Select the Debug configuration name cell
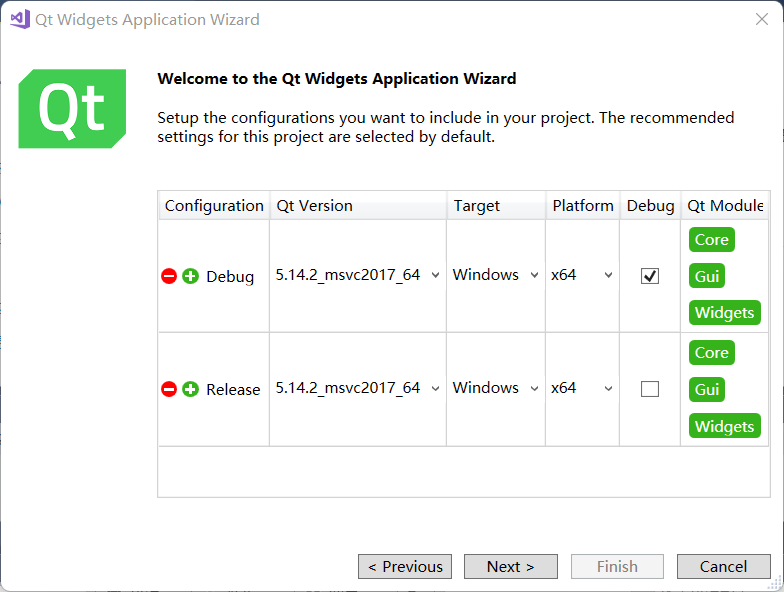 coord(230,276)
